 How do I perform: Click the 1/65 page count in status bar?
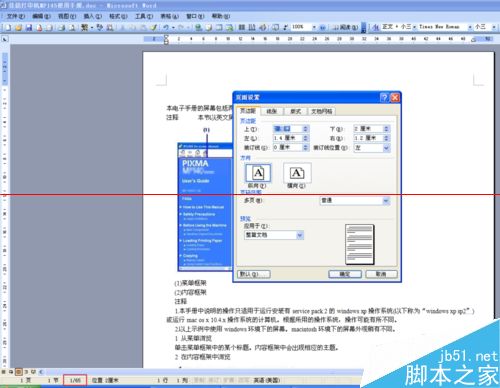tap(75, 380)
